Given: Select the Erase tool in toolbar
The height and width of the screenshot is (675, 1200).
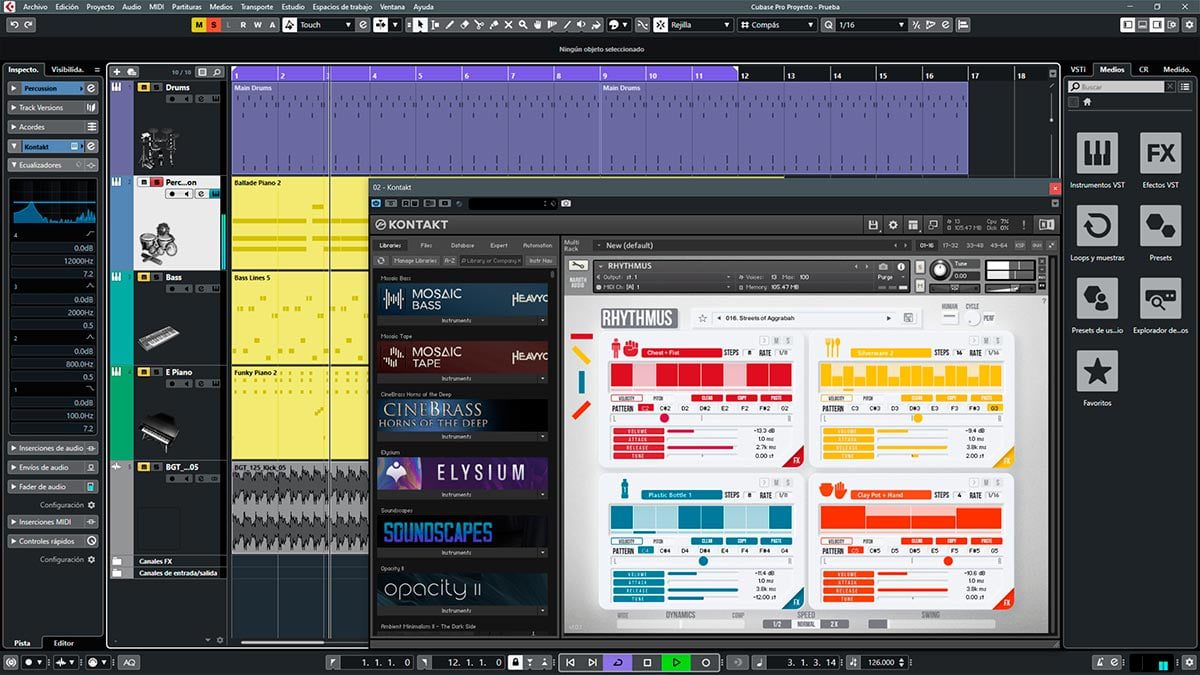Looking at the screenshot, I should click(x=464, y=24).
